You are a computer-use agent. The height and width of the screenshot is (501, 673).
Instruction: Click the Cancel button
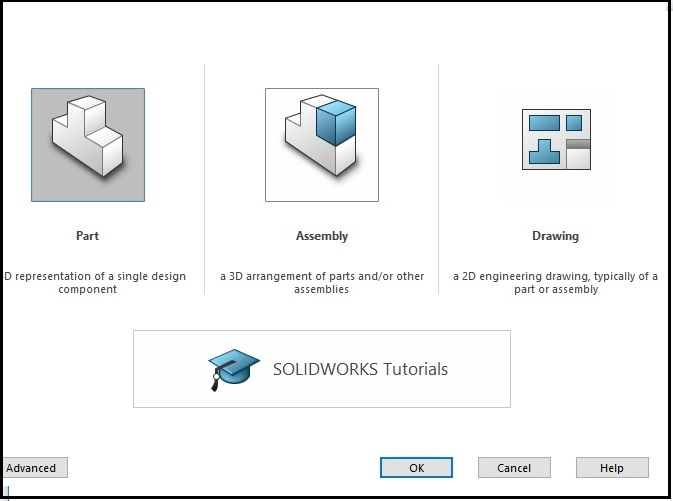tap(514, 468)
